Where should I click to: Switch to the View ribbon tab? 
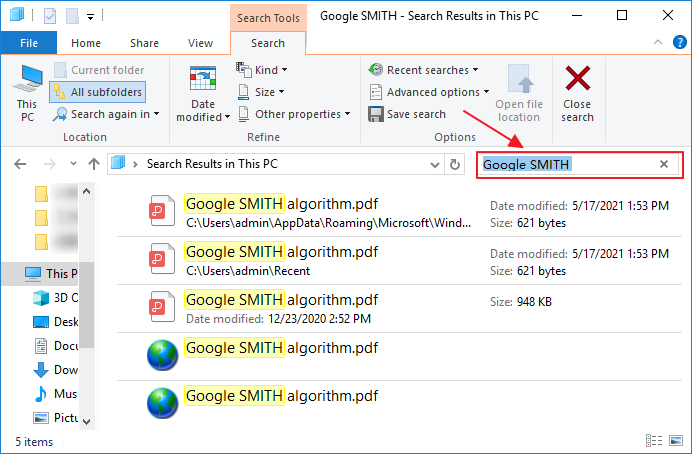click(200, 43)
